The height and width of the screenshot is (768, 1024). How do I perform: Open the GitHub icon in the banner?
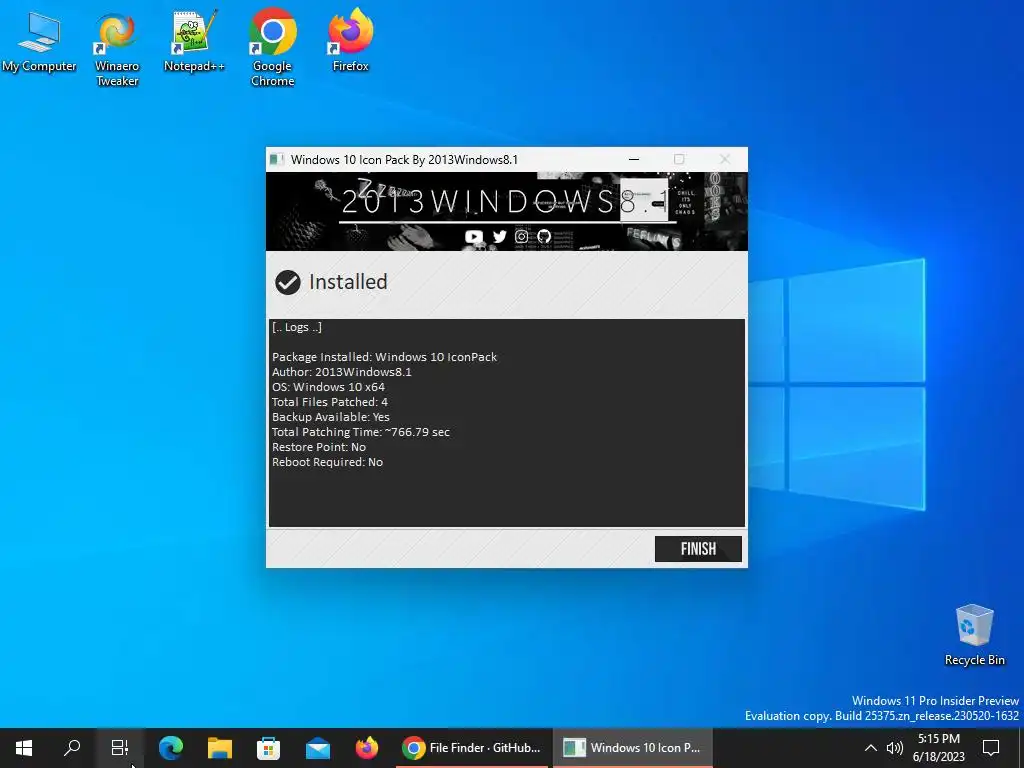coord(544,236)
